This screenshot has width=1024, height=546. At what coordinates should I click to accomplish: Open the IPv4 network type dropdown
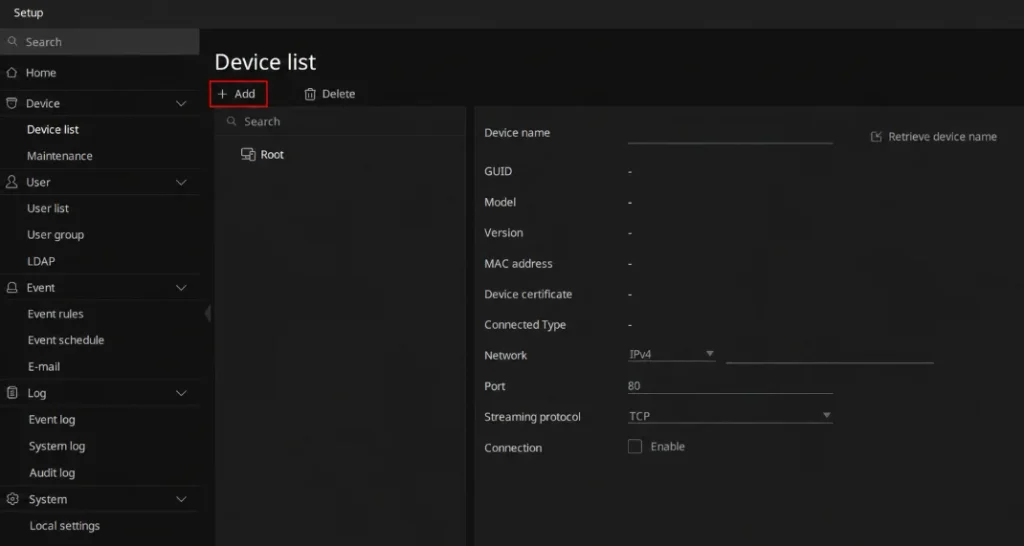(671, 355)
